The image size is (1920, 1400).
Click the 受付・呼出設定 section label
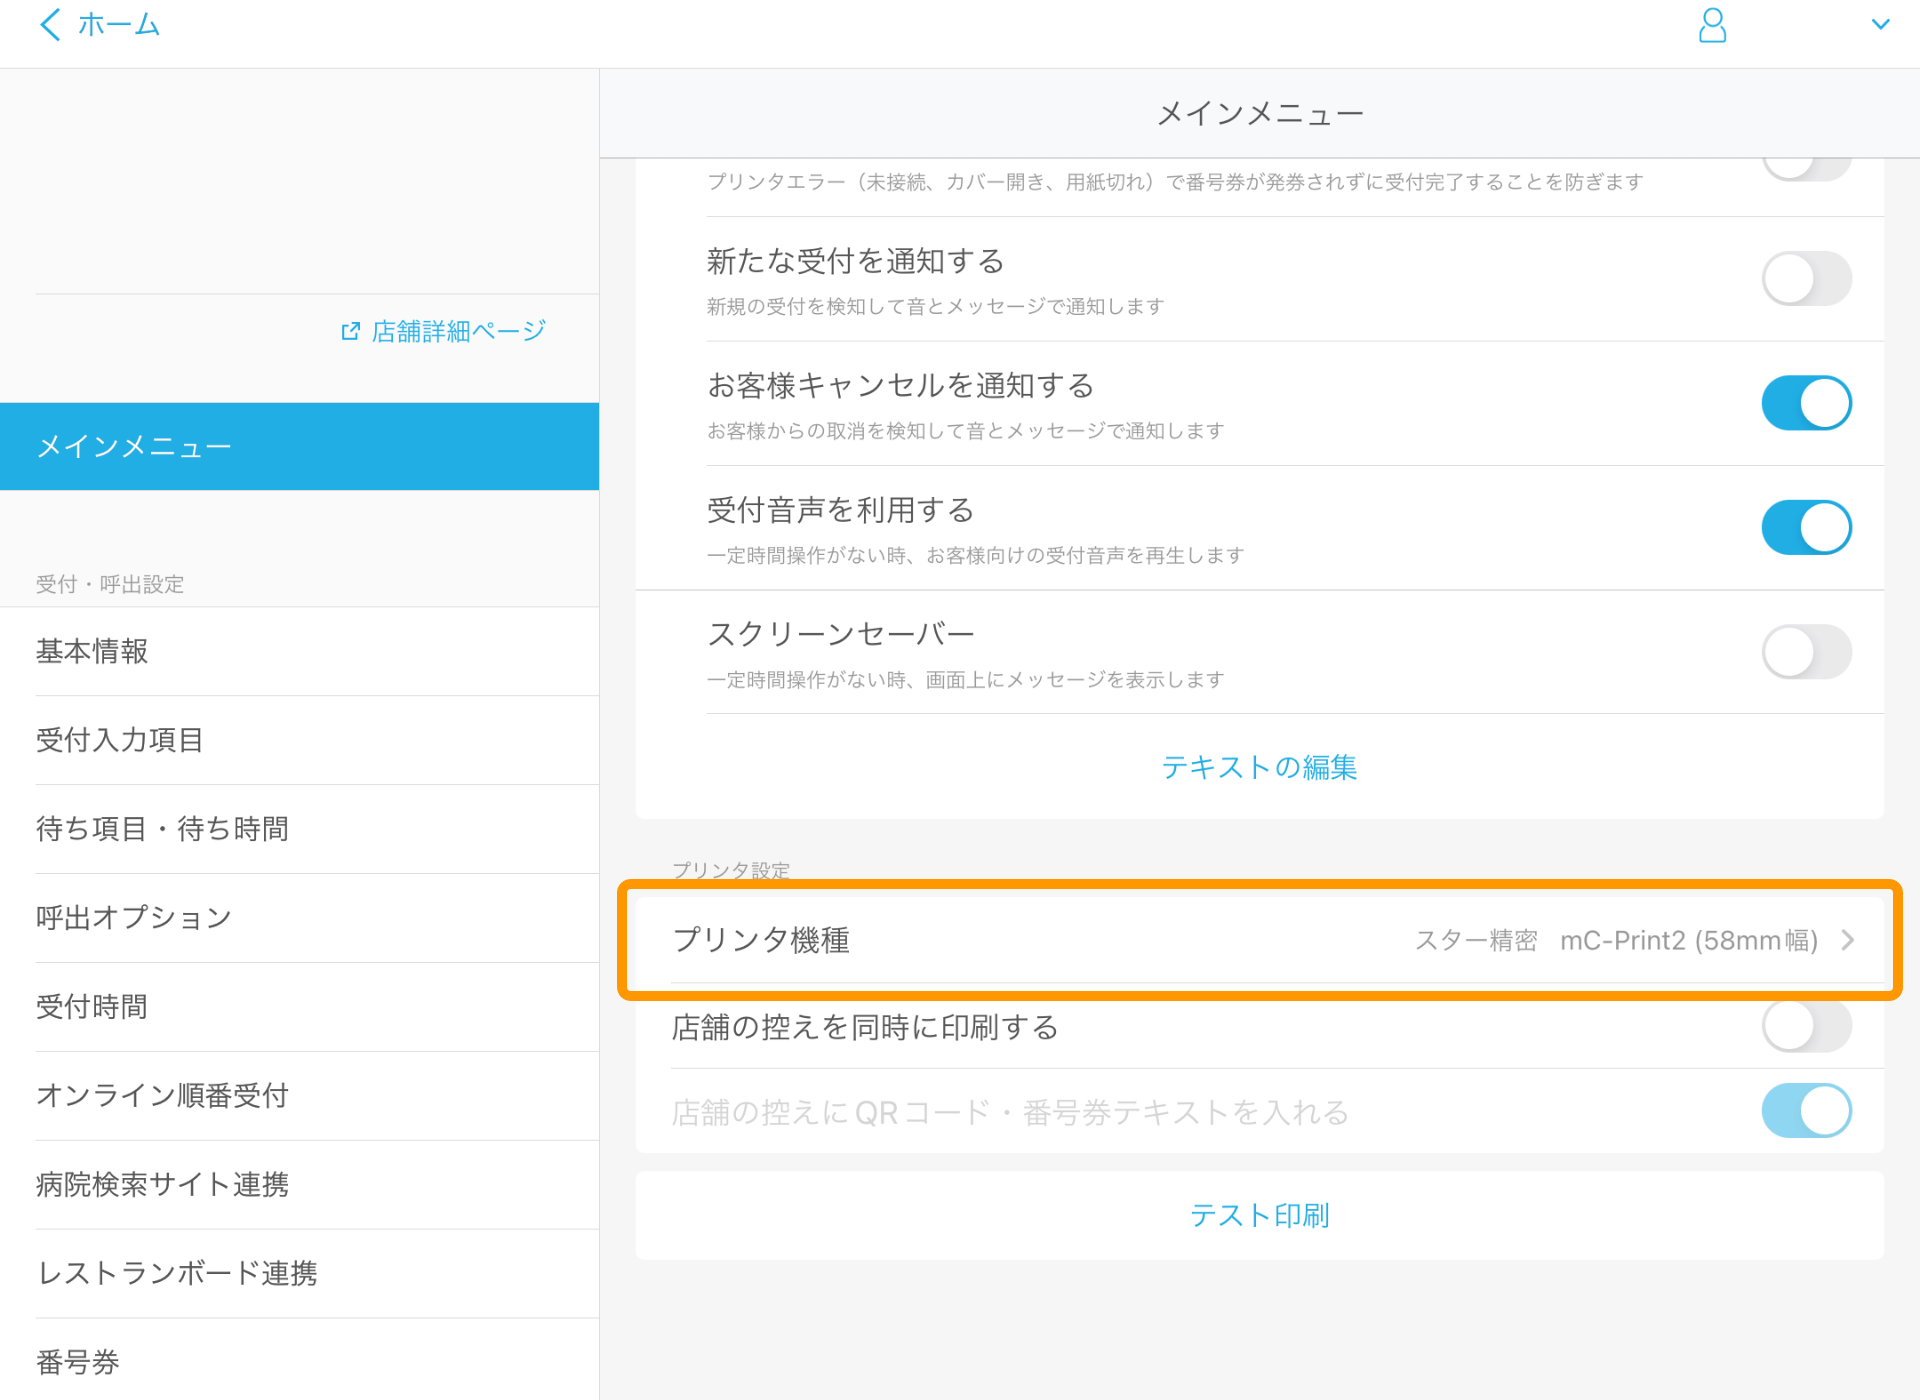tap(110, 584)
